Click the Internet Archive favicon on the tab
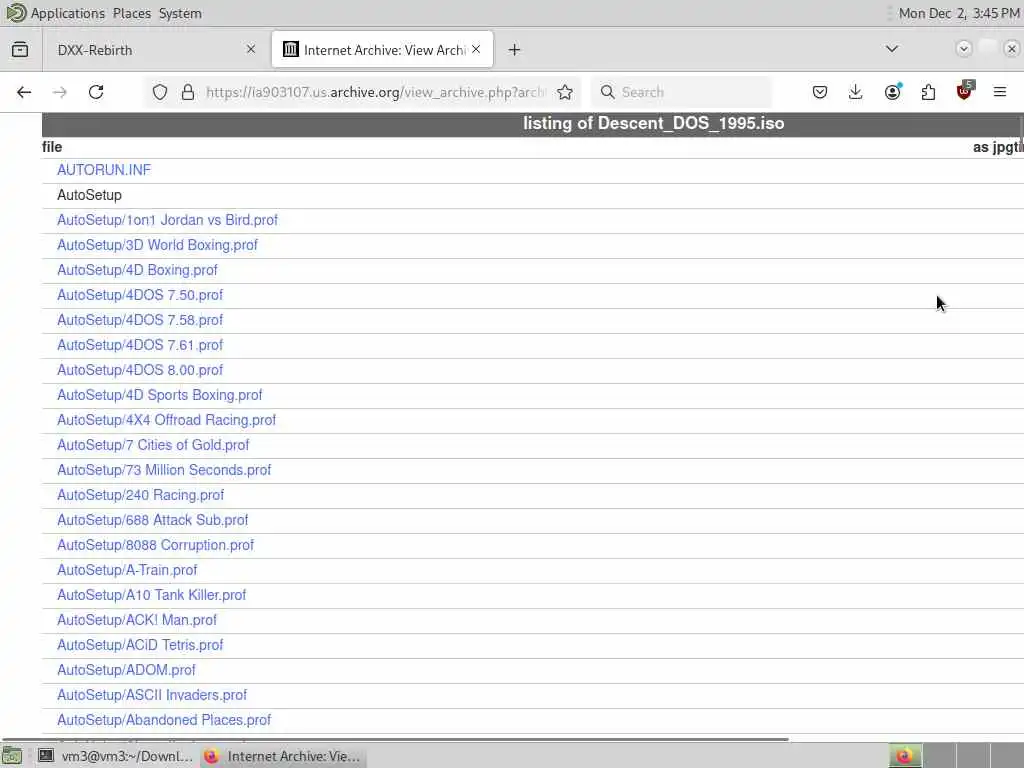 click(x=291, y=50)
